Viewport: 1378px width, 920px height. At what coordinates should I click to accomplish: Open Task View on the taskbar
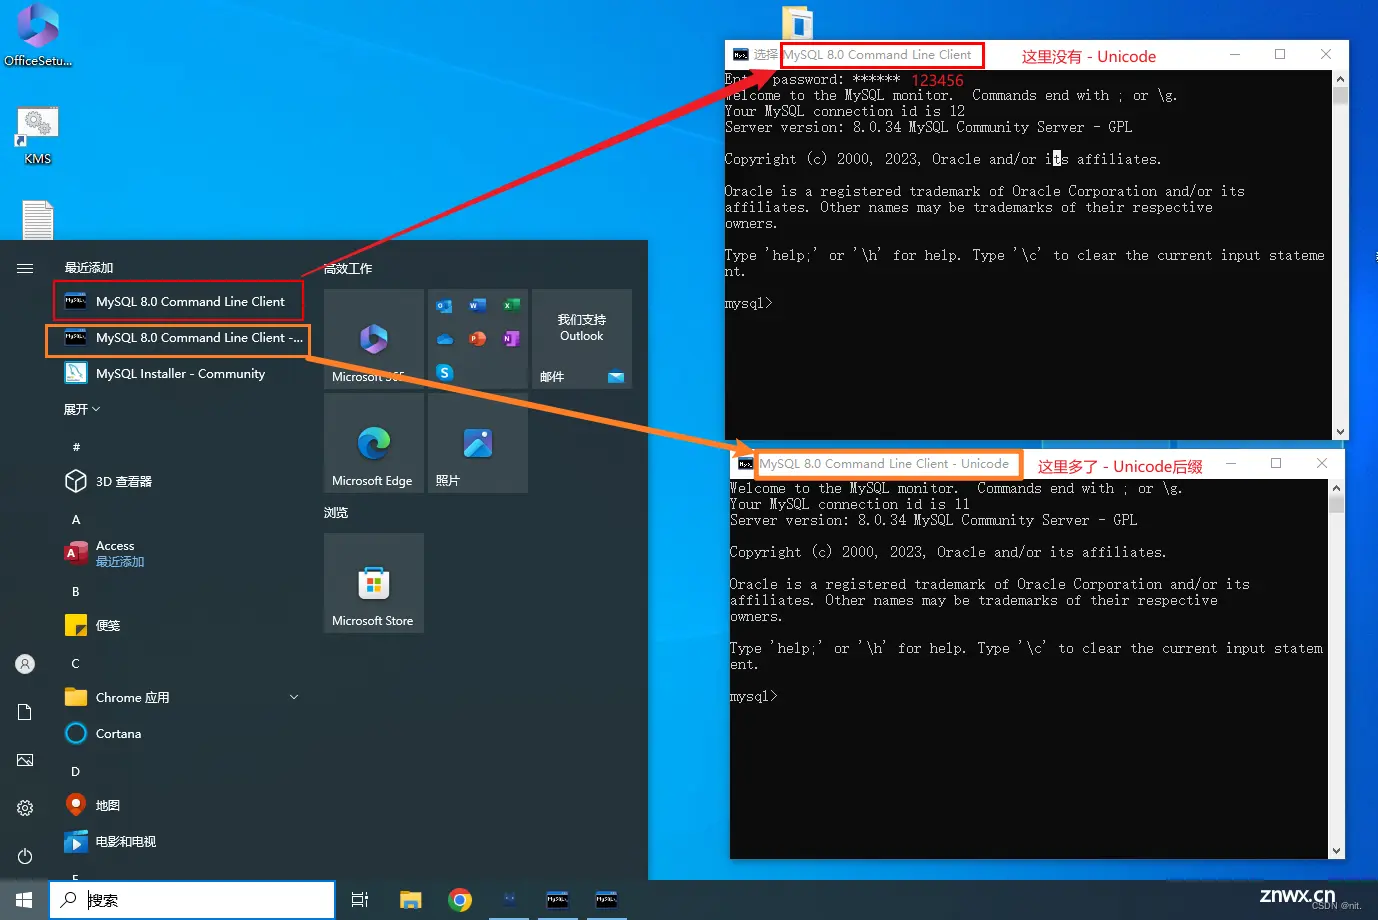[360, 900]
